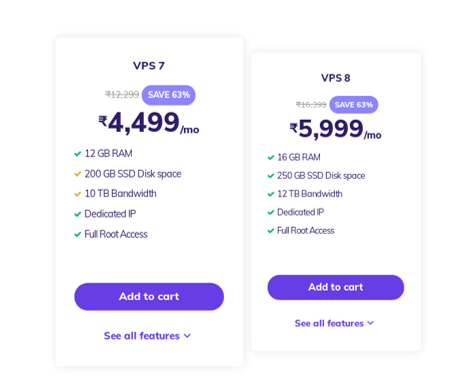The image size is (465, 390).
Task: Click checkmark next to VPS 7 Full Root Access
Action: tap(78, 234)
